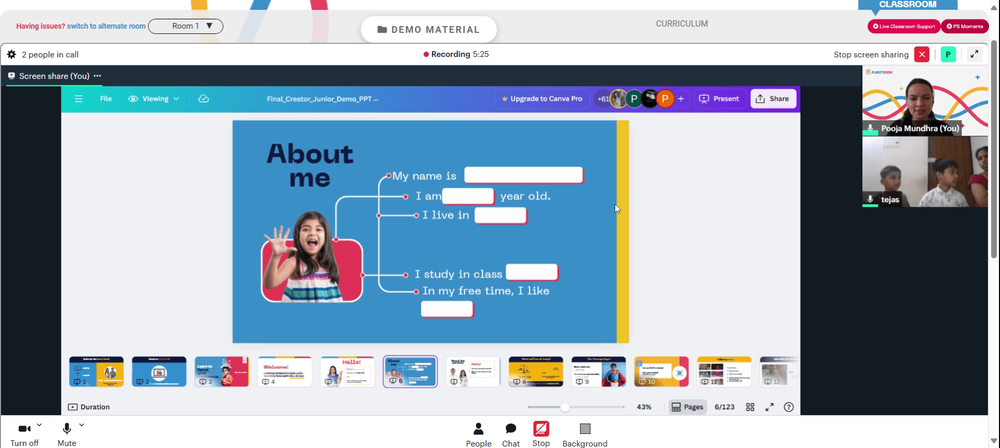1000x448 pixels.
Task: Click the +61 collaborators badge
Action: (603, 99)
